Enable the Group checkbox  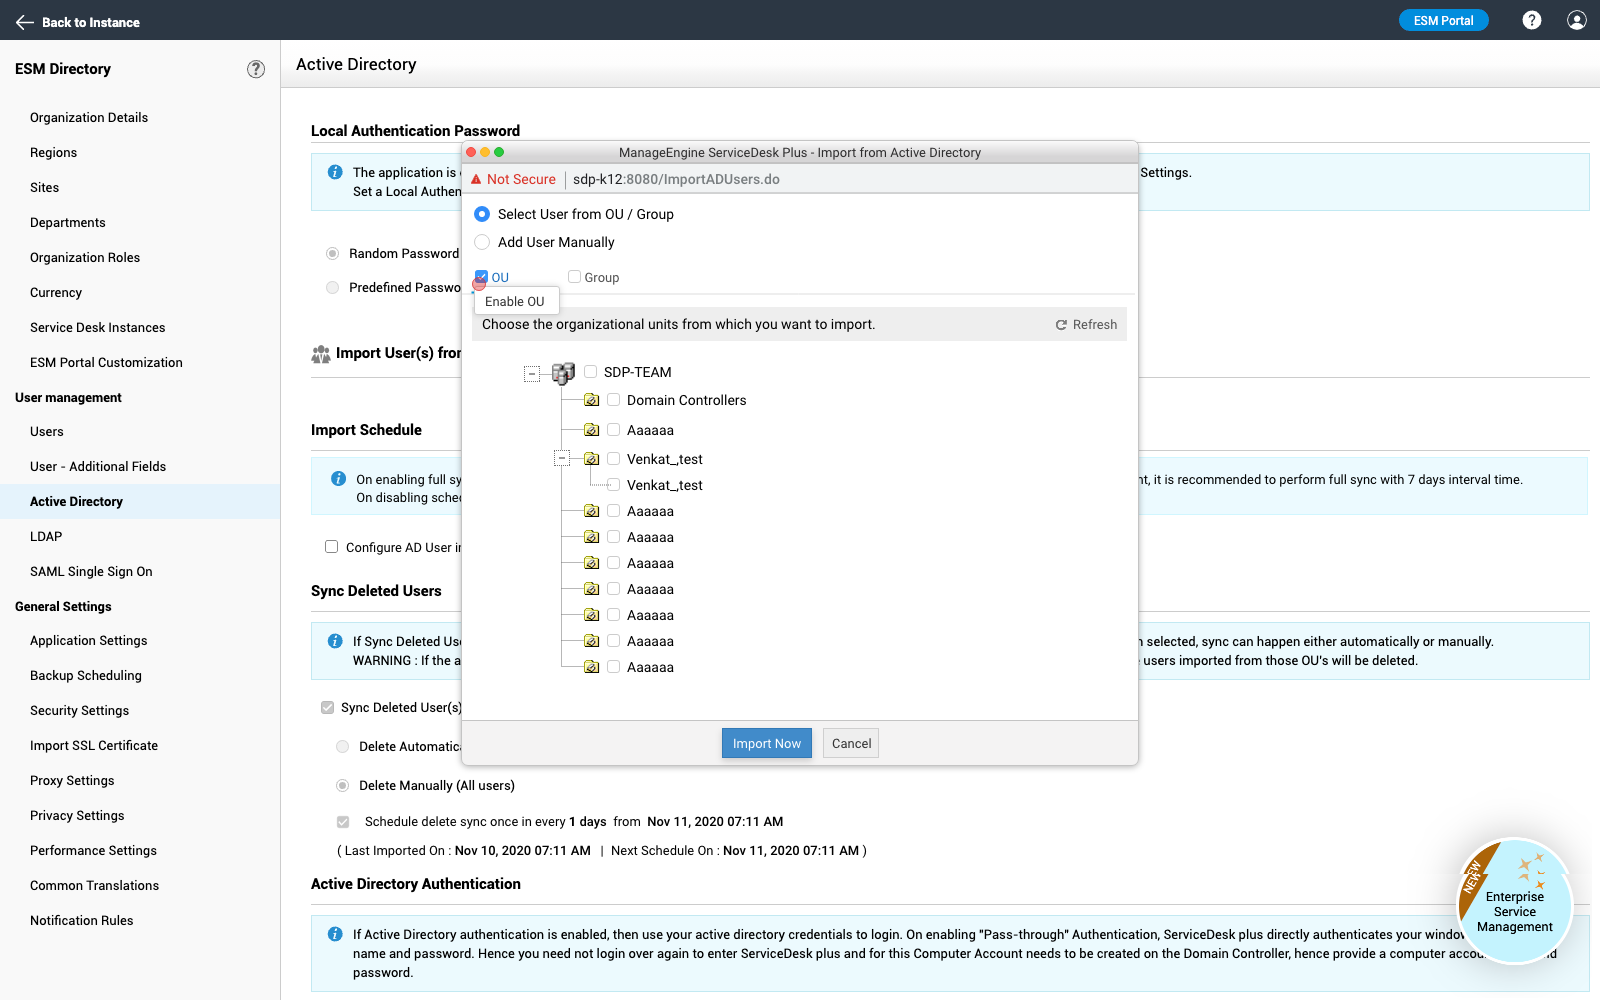click(574, 277)
